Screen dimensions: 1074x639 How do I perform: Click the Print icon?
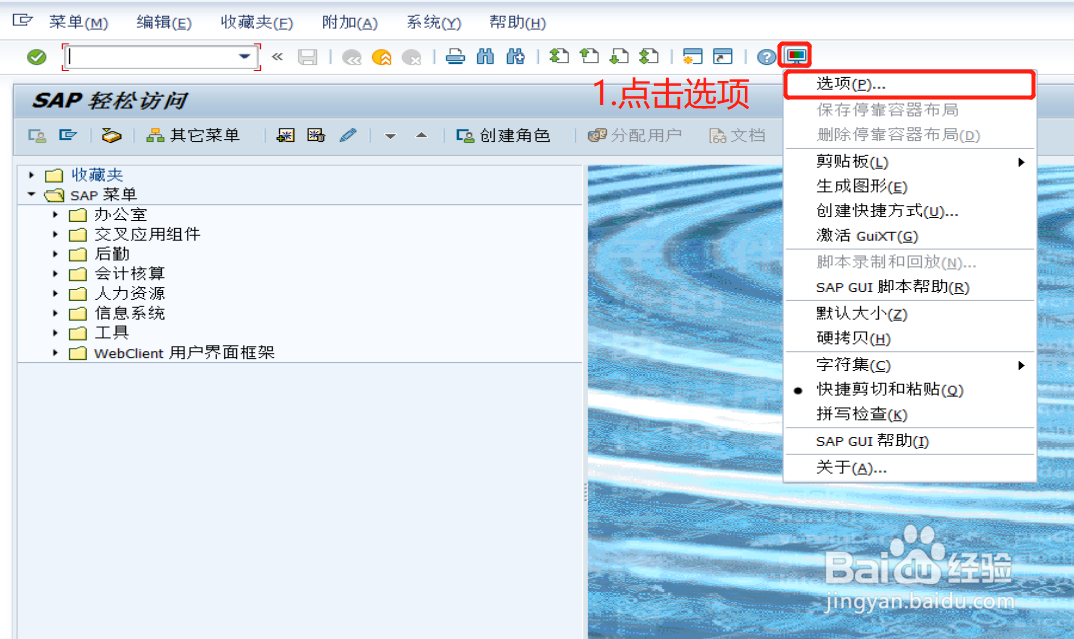pos(455,57)
